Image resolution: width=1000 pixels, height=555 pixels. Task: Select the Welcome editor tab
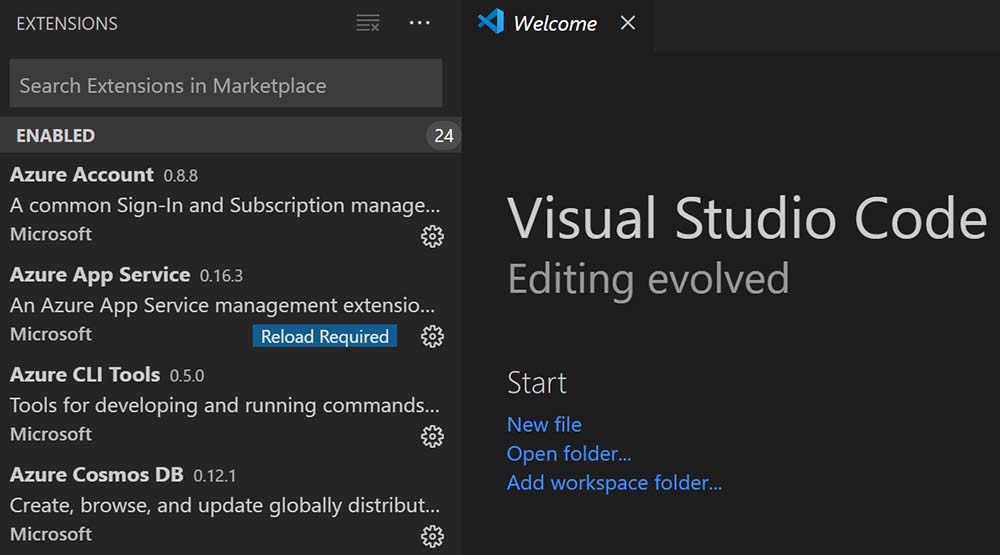click(557, 24)
